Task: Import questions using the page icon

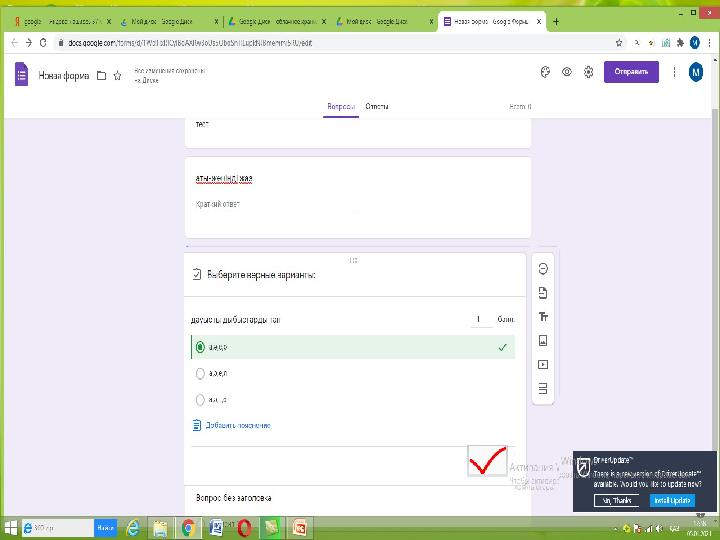Action: (x=543, y=293)
